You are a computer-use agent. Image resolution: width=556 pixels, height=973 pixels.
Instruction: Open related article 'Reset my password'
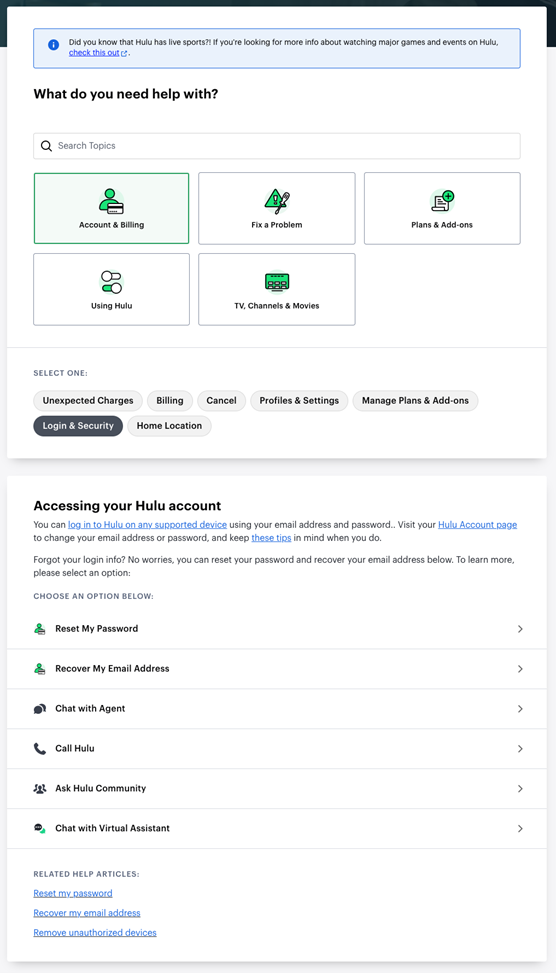[x=73, y=894]
